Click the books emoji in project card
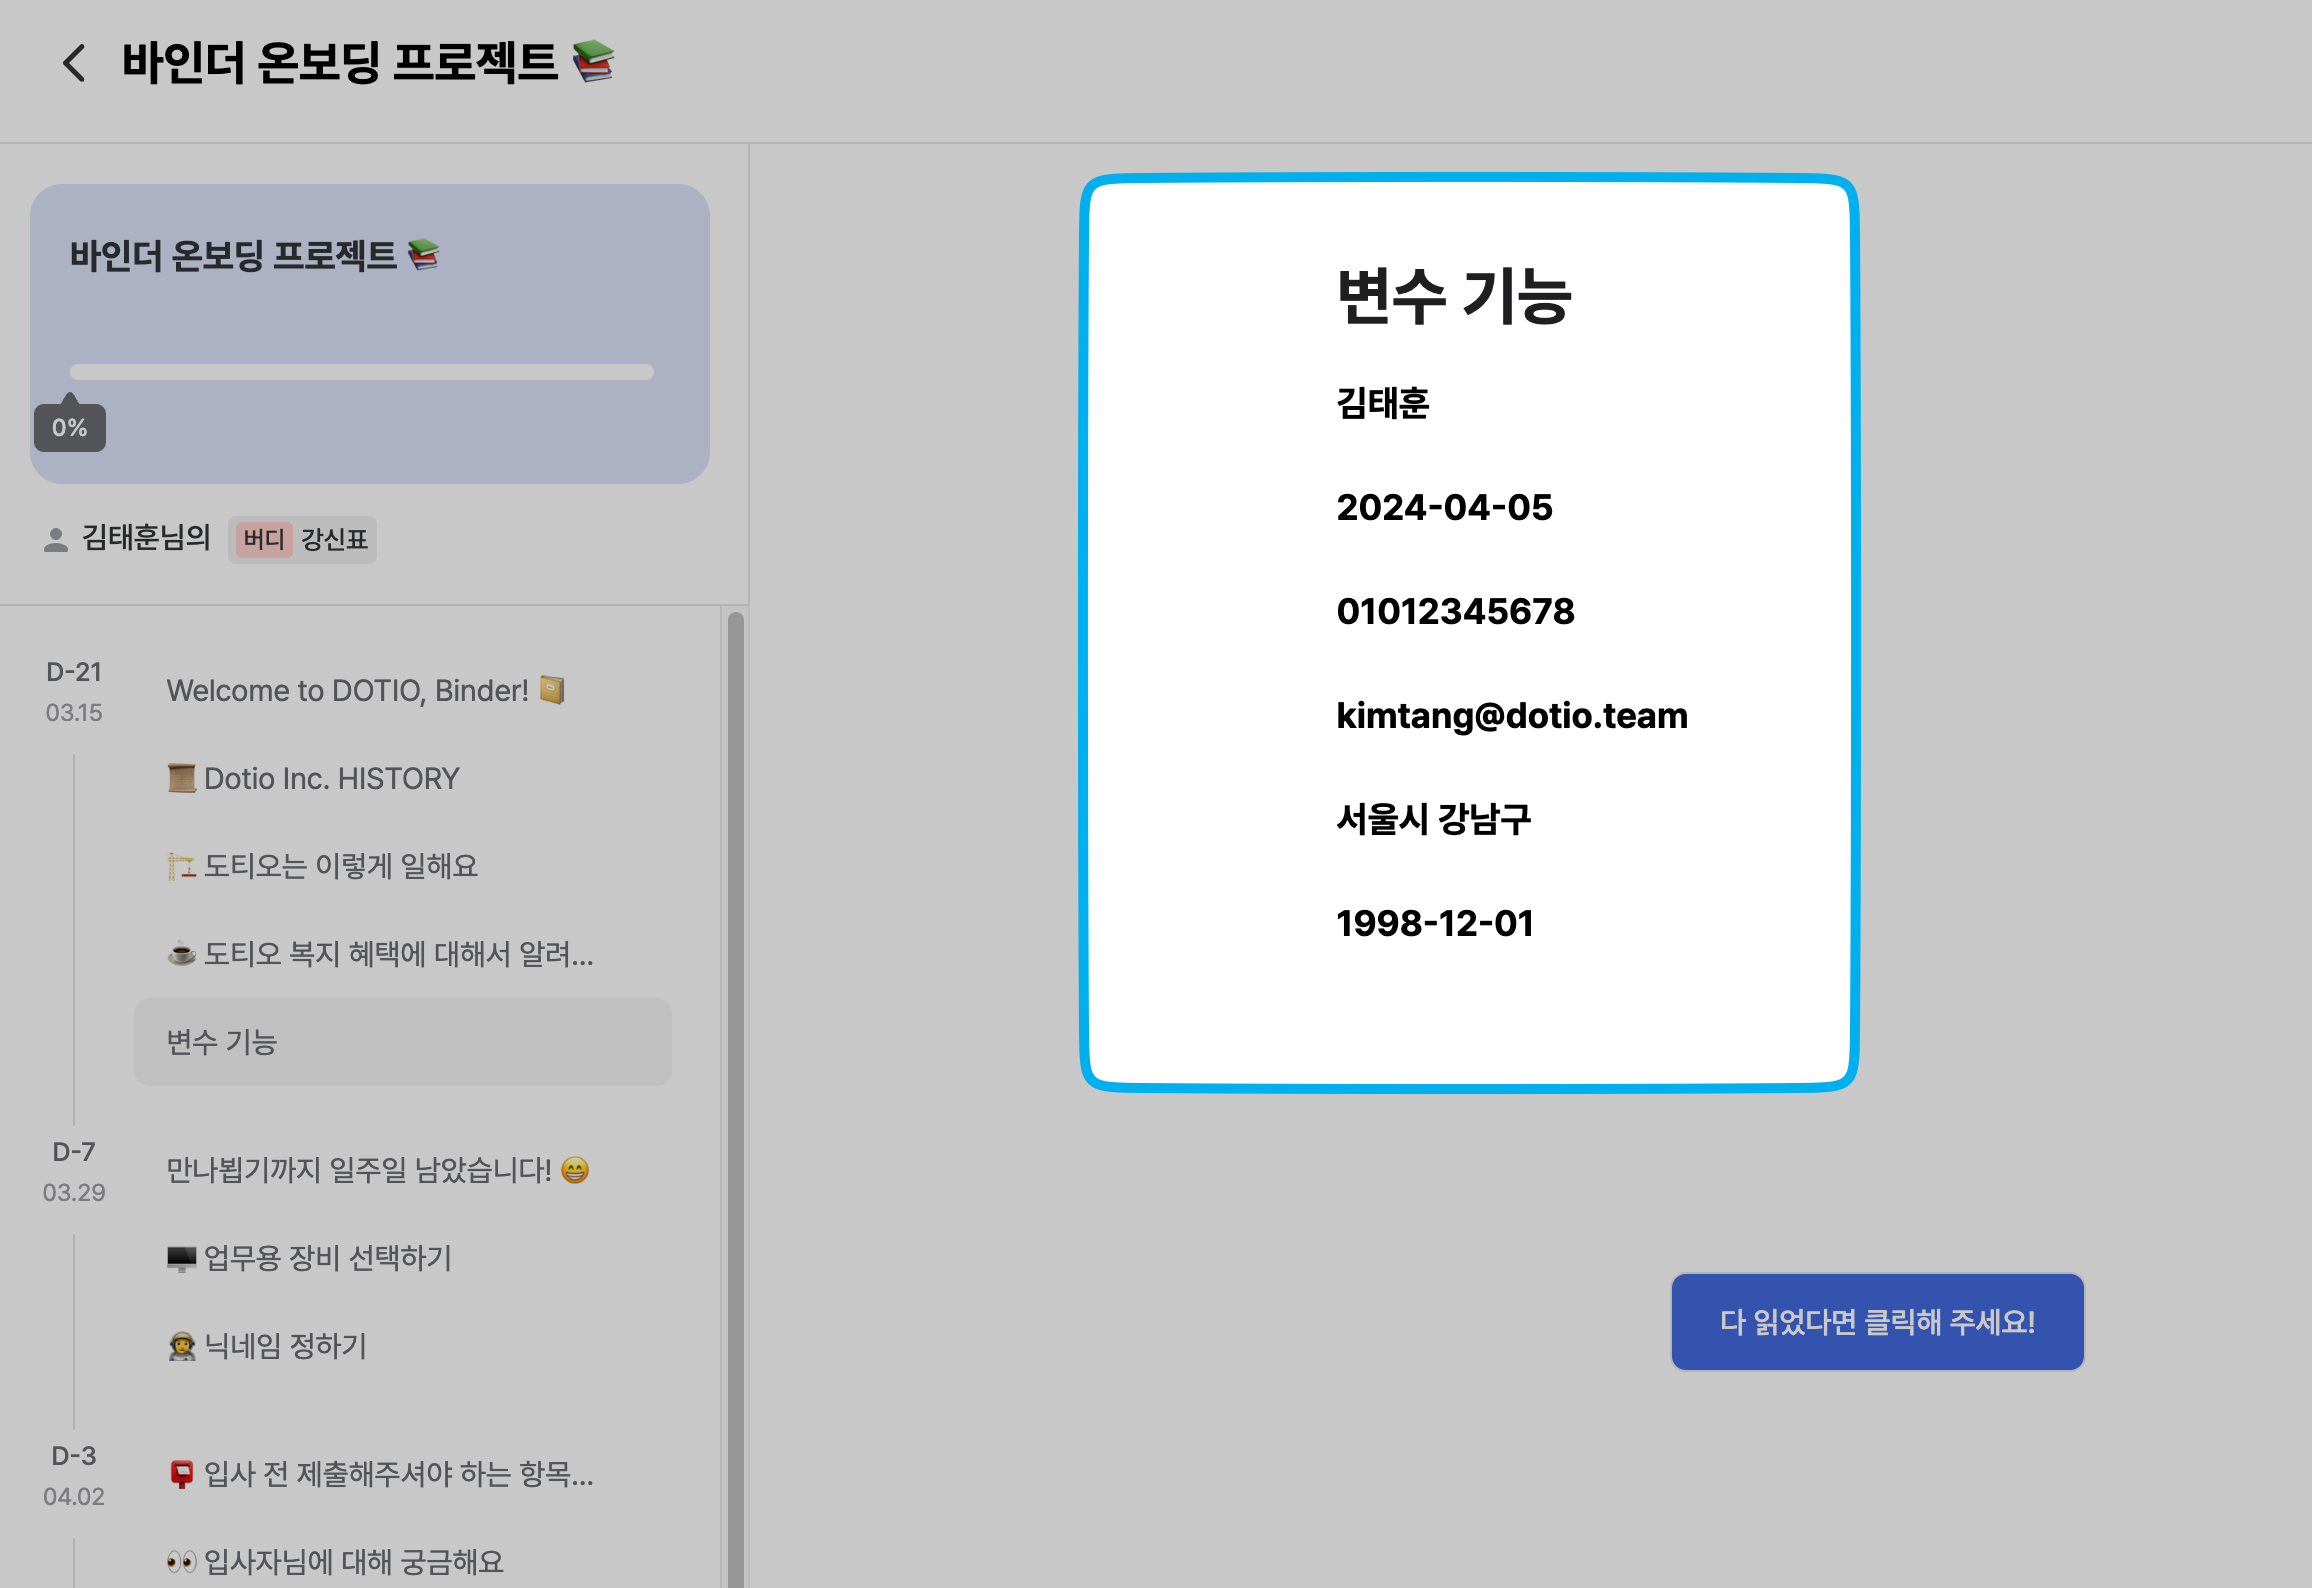Screen dimensions: 2312x1588 (x=424, y=255)
